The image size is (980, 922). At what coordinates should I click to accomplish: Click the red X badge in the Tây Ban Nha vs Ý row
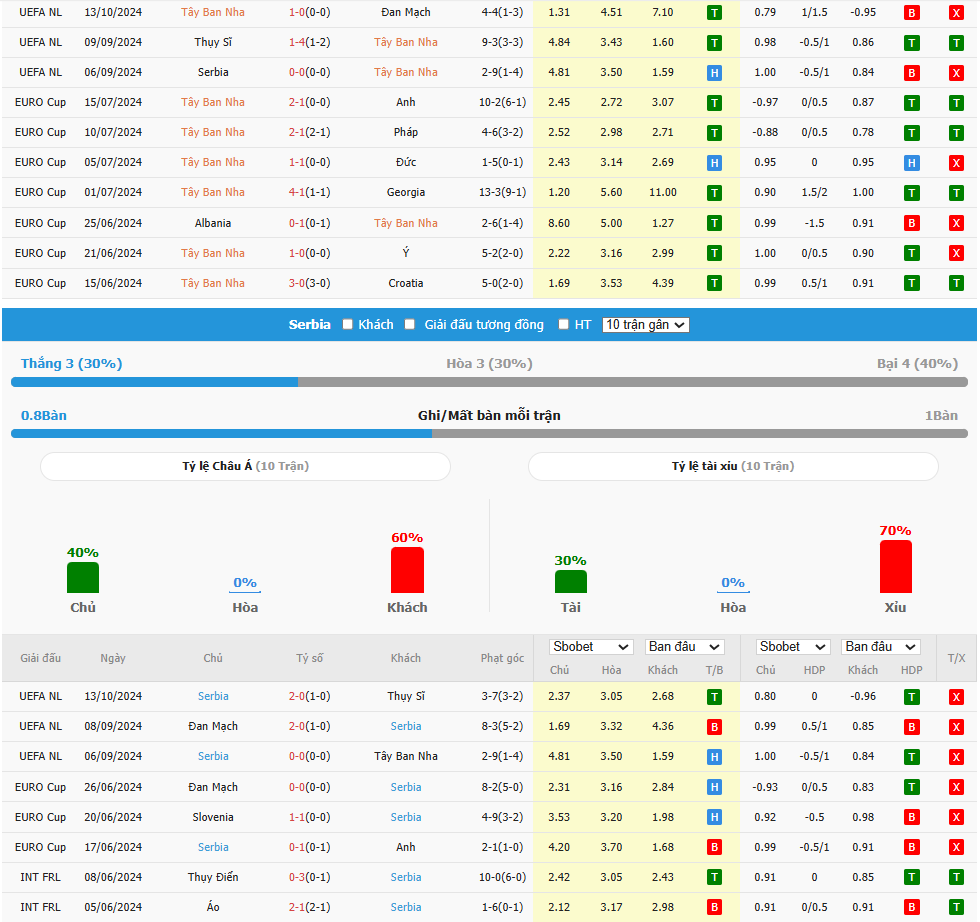click(x=956, y=253)
